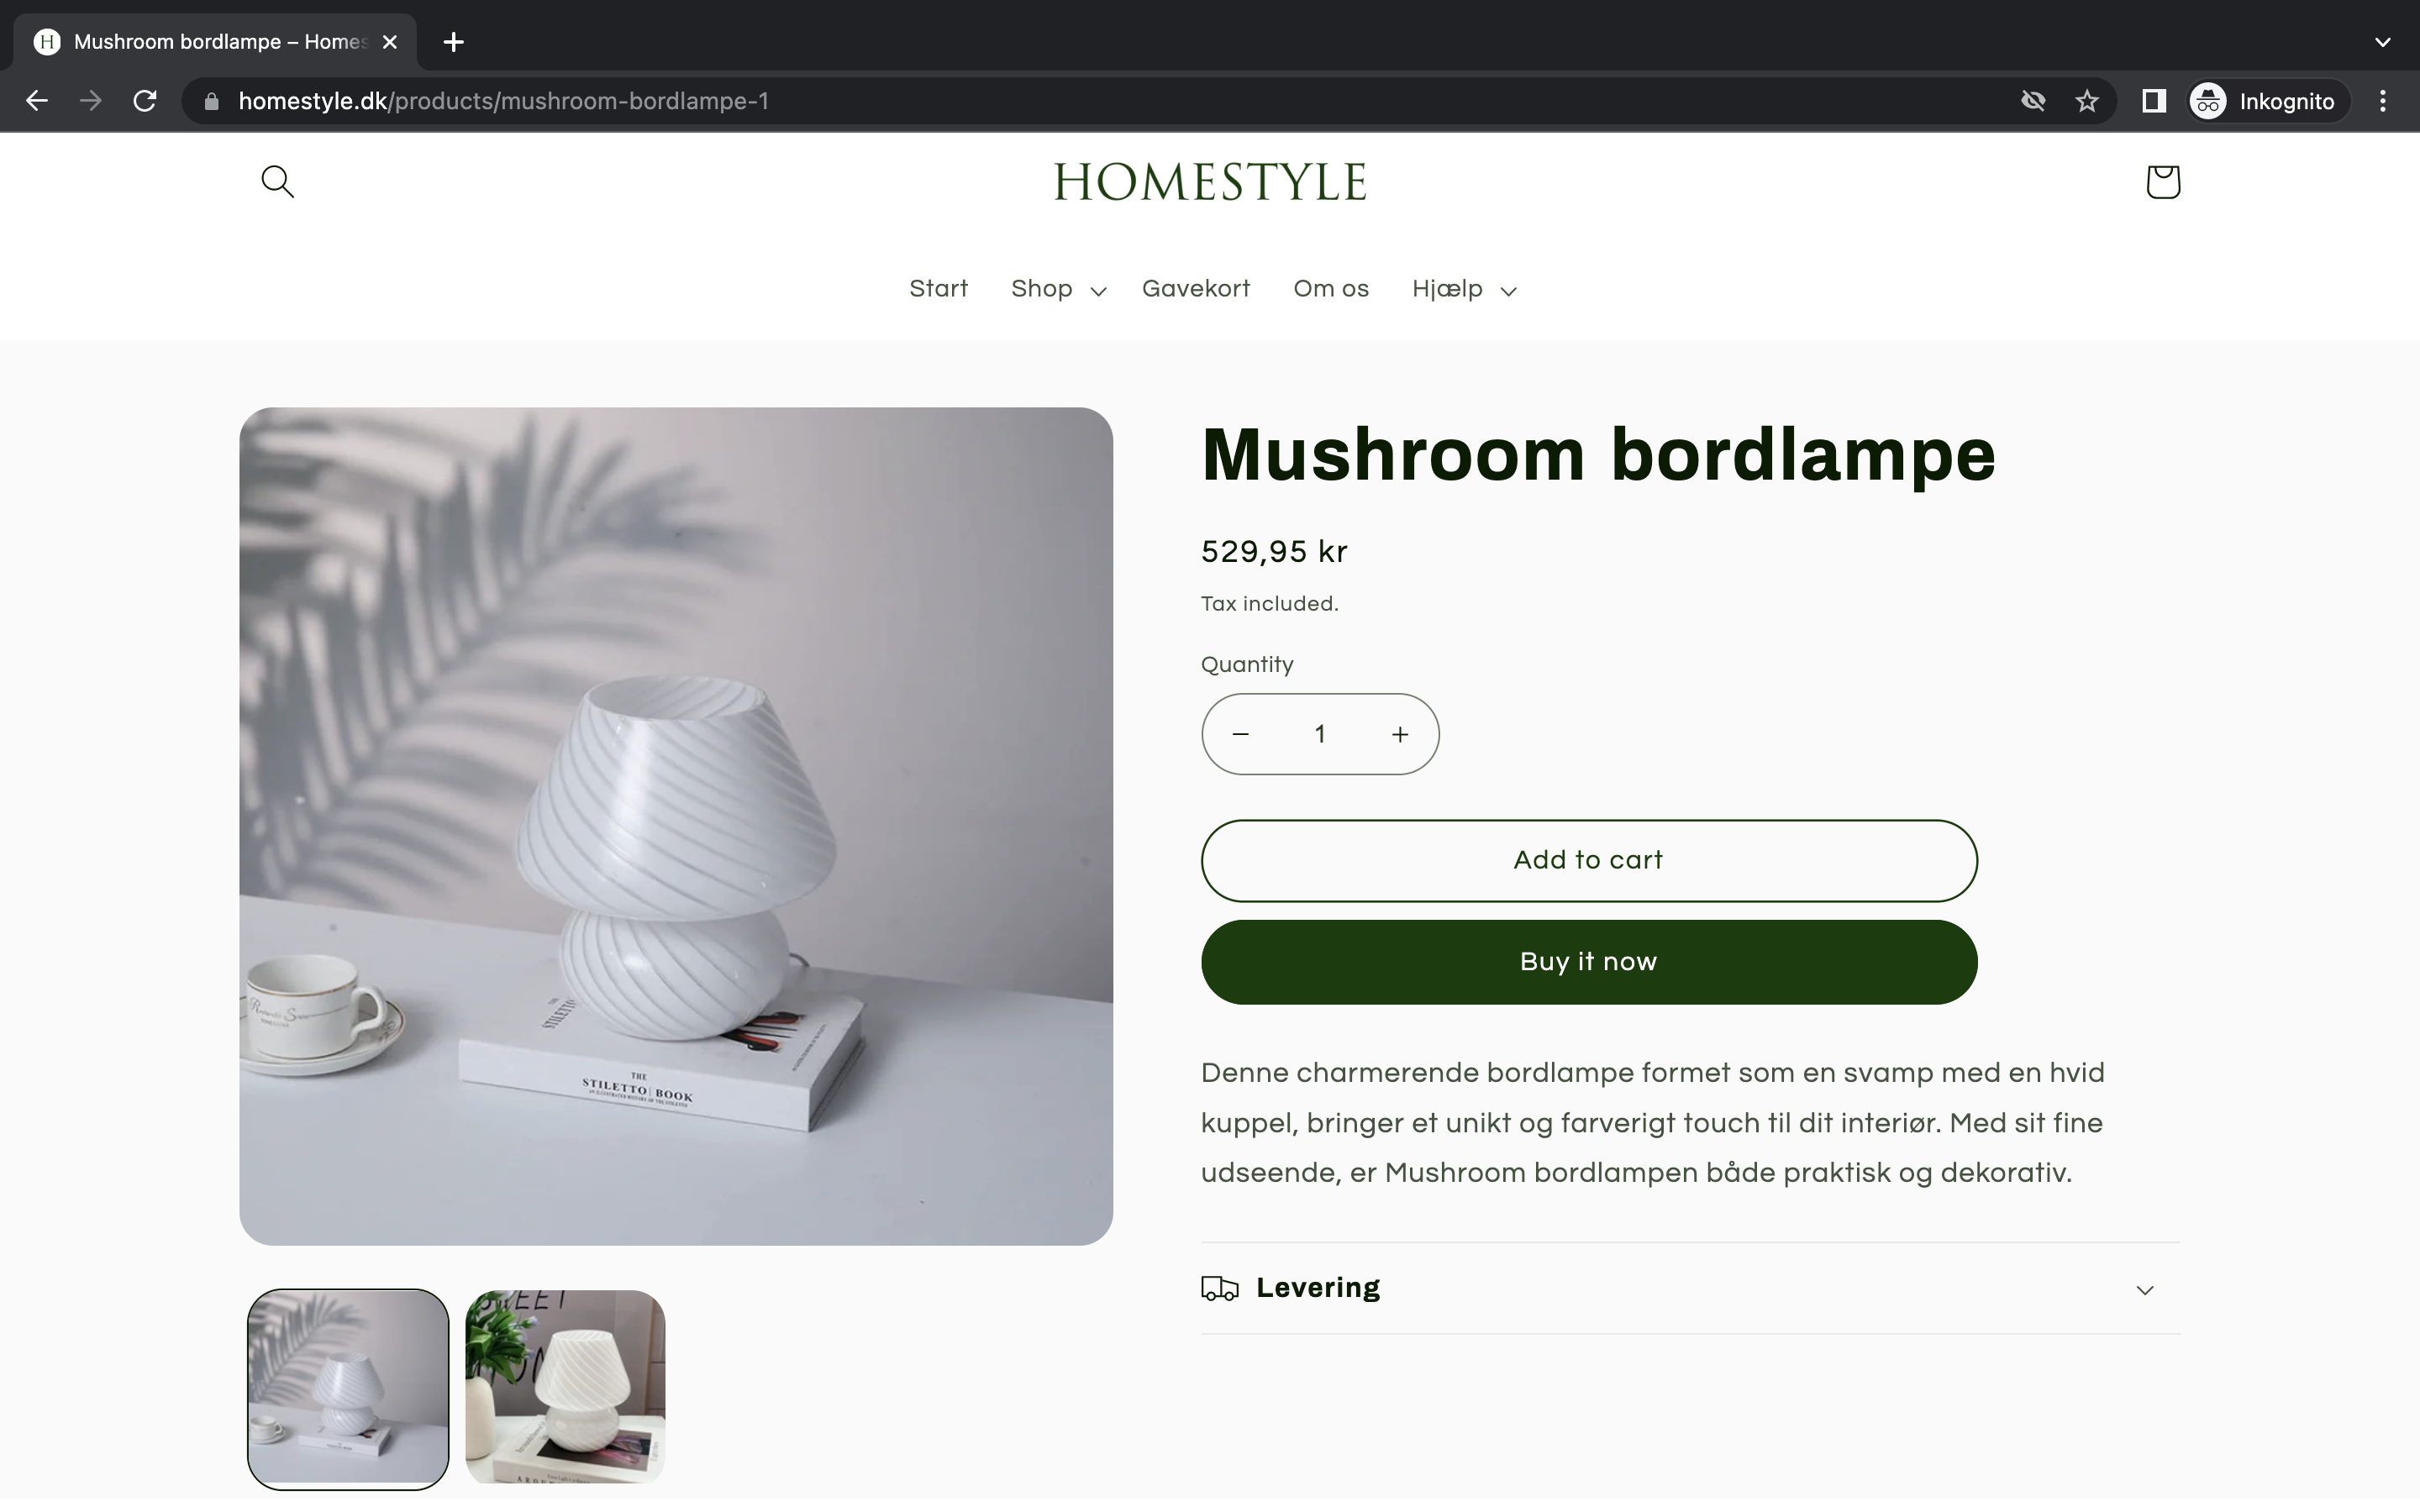The height and width of the screenshot is (1512, 2420).
Task: Increase quantity with the plus button
Action: tap(1400, 734)
